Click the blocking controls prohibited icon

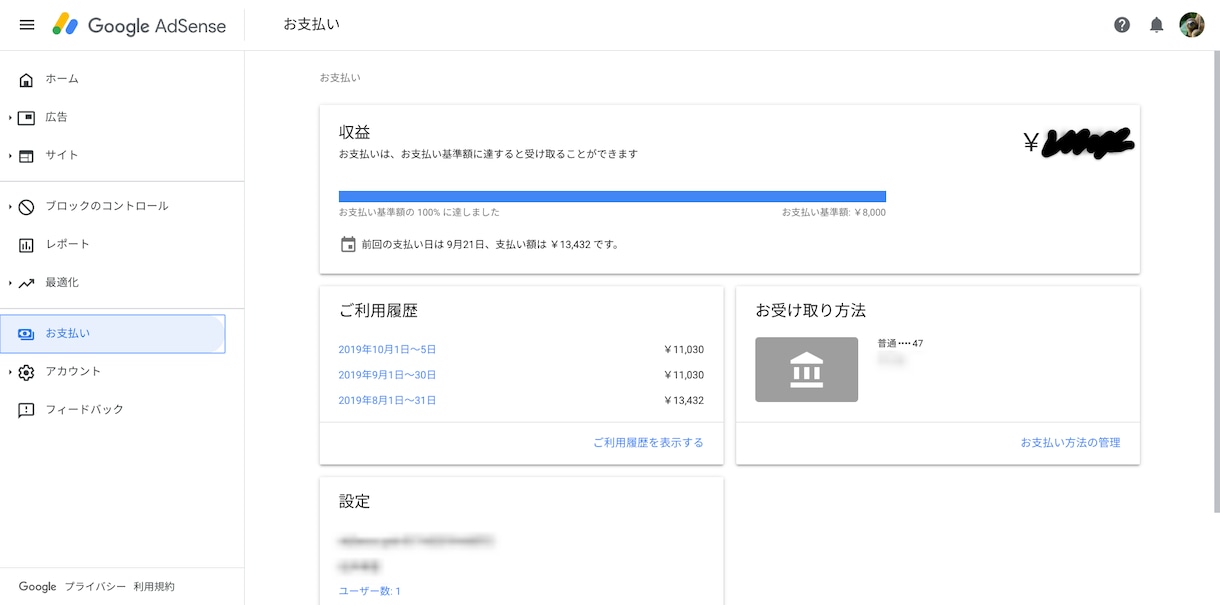27,207
